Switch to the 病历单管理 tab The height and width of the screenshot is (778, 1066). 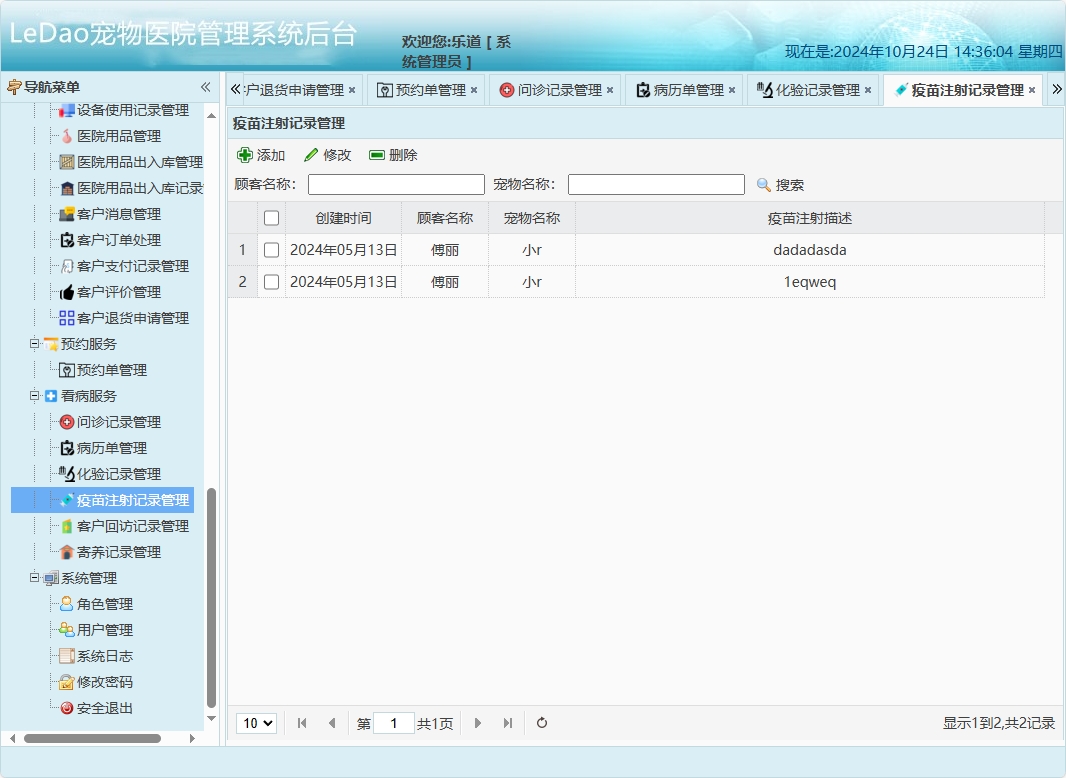click(681, 88)
